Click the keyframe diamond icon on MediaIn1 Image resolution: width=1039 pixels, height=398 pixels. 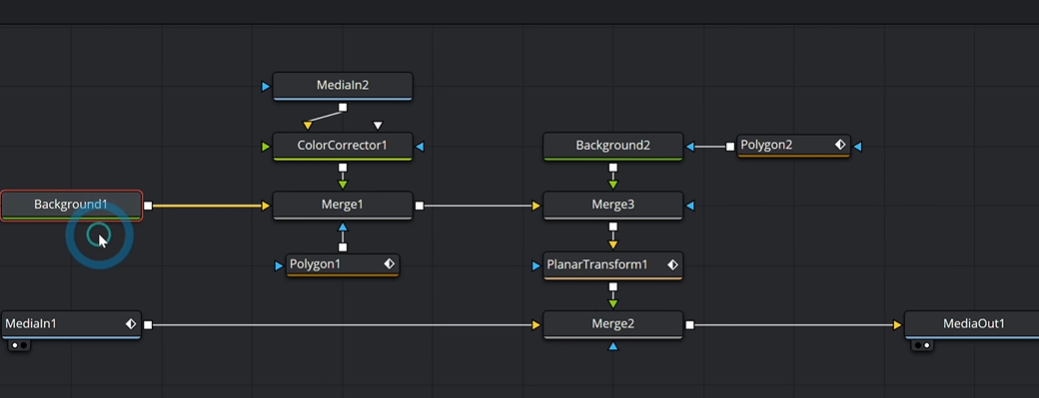131,324
